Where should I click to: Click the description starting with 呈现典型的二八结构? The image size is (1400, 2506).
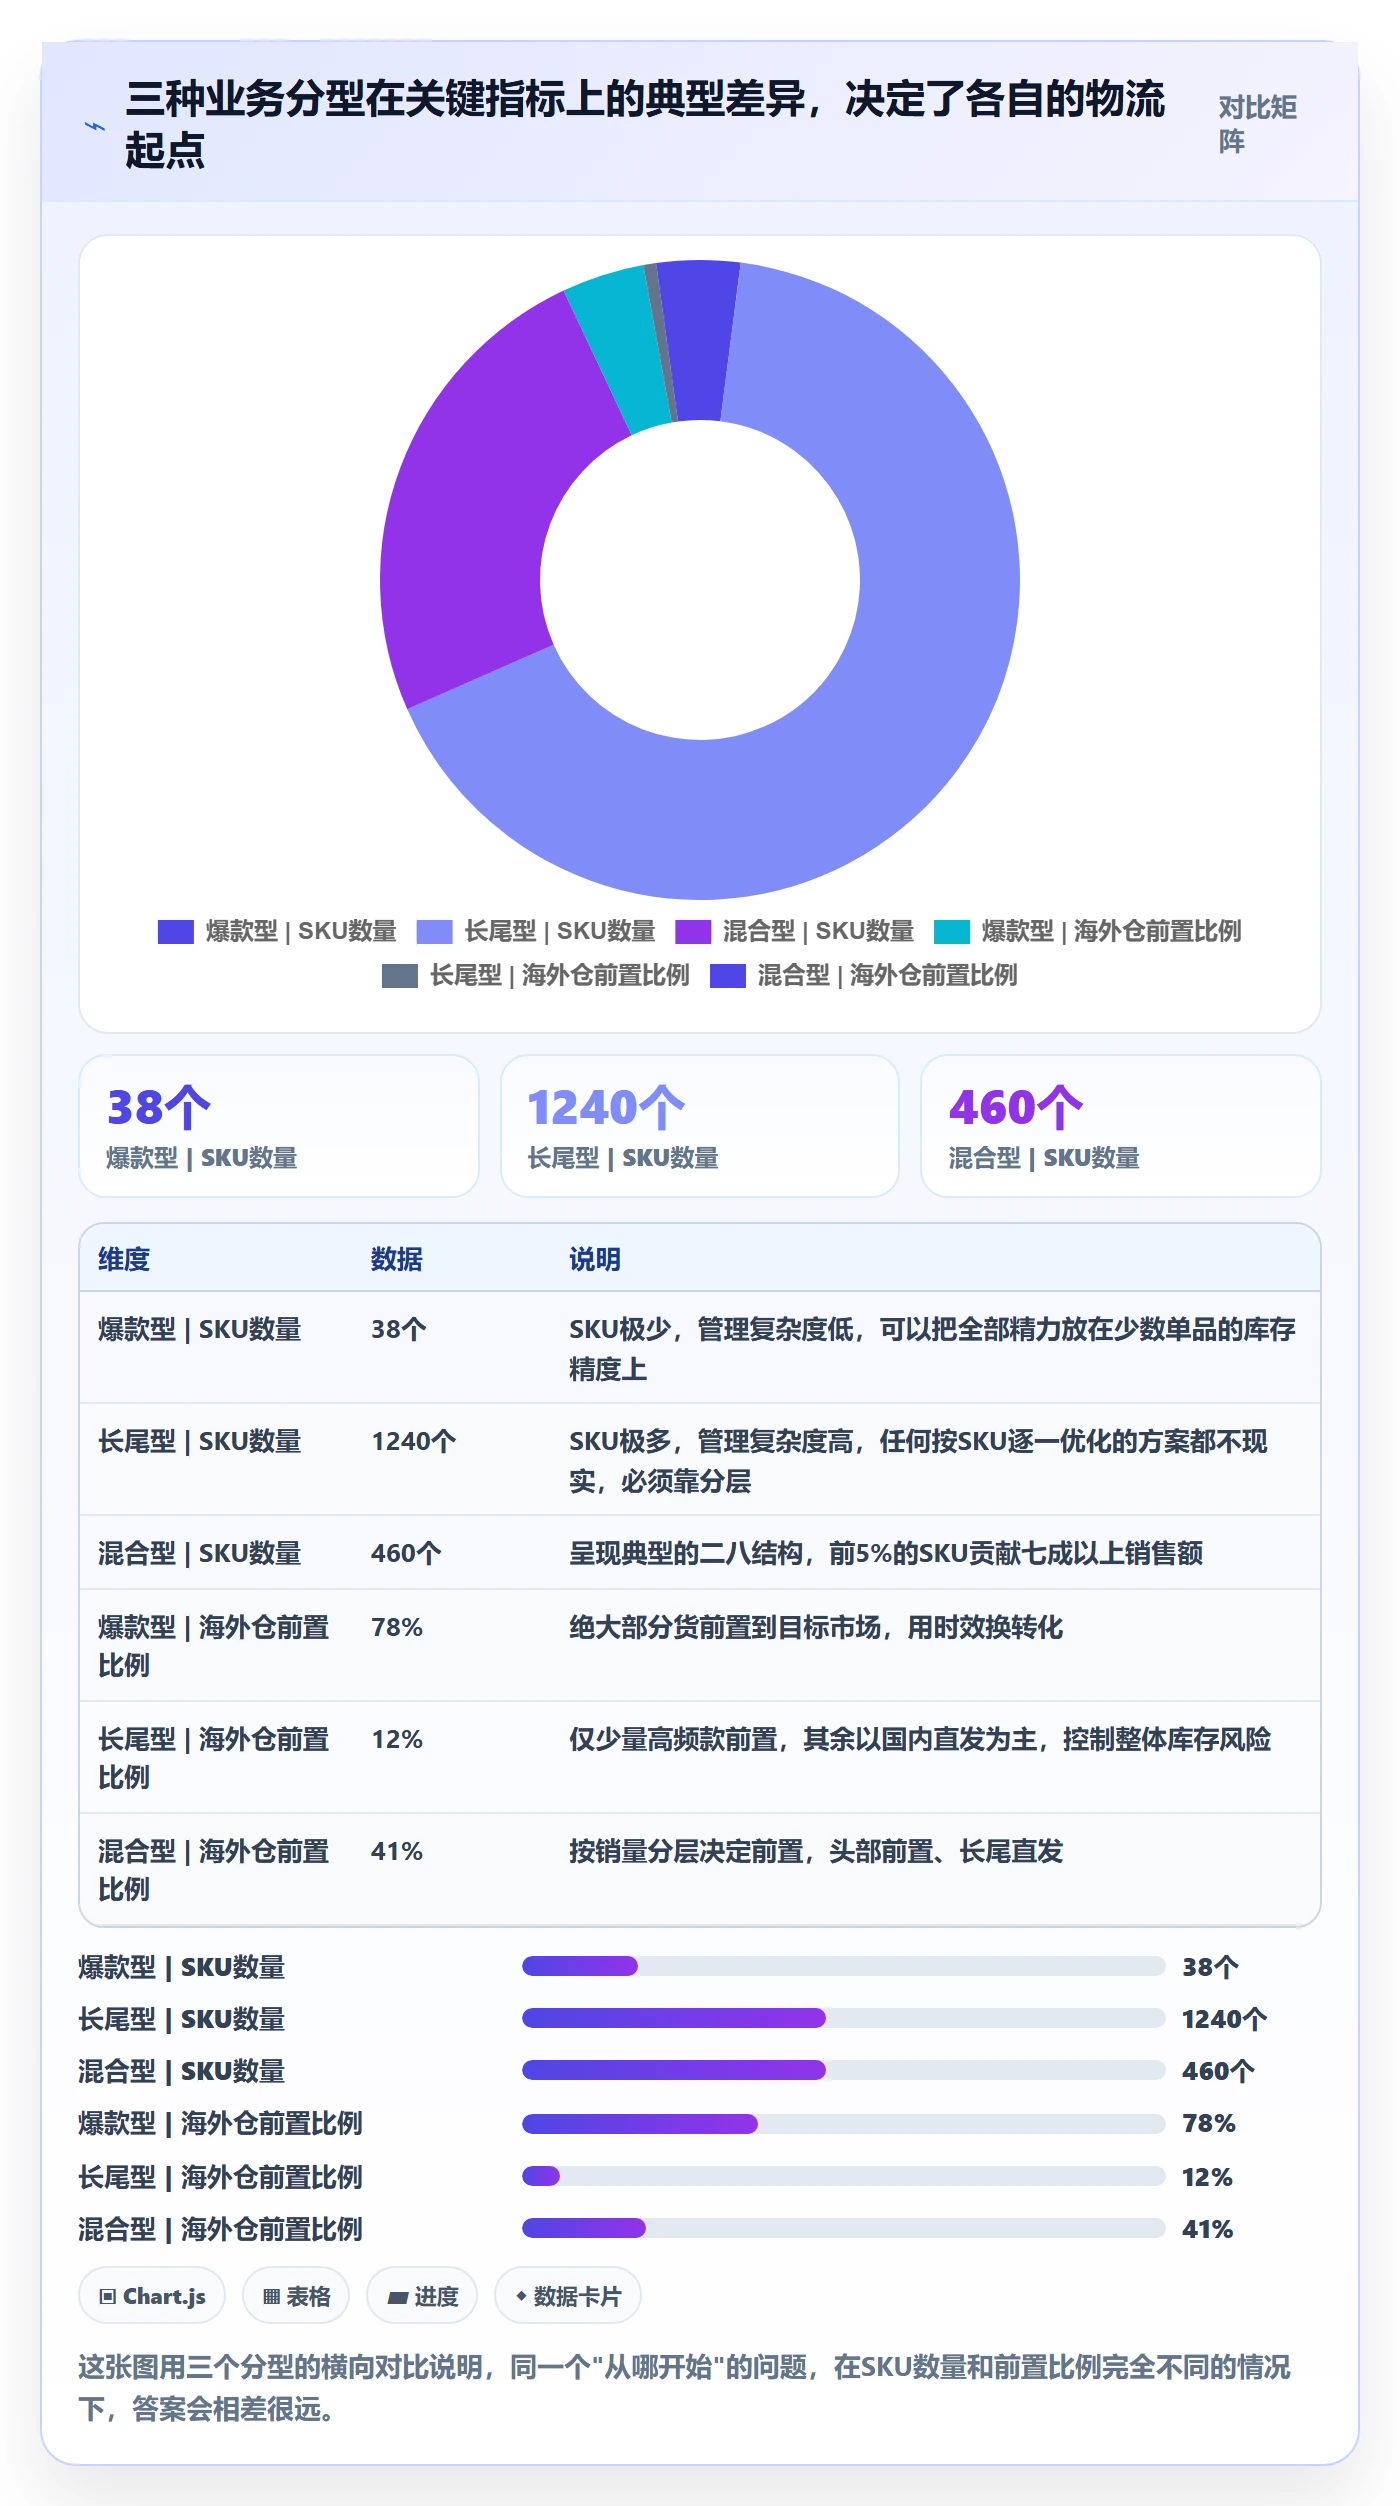886,1553
